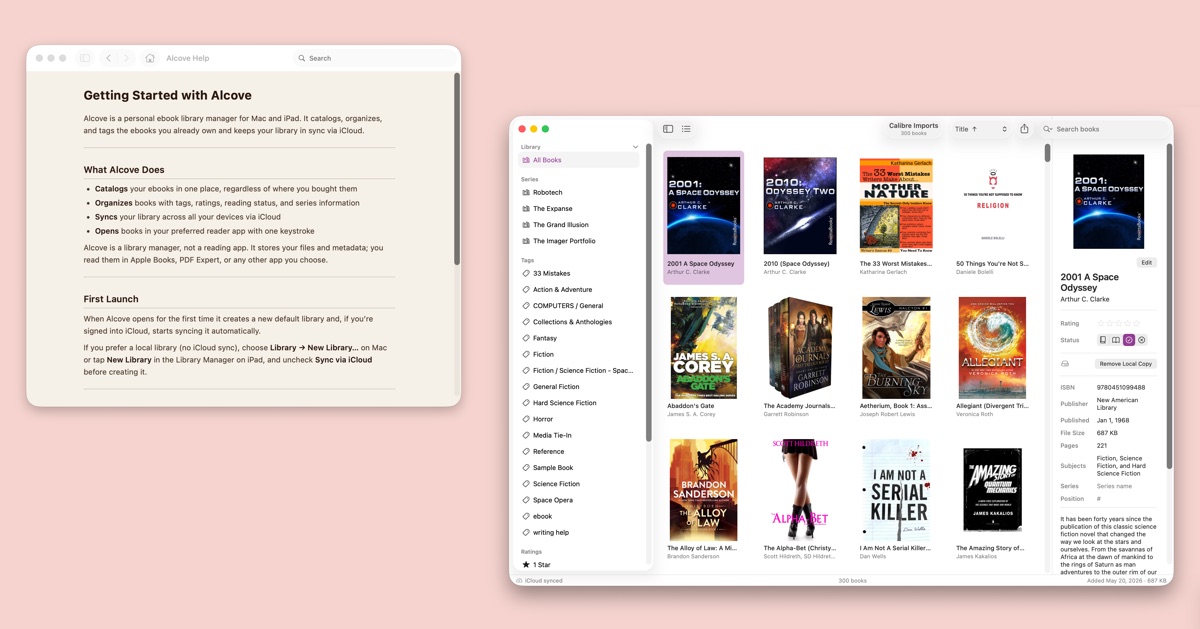Select the Aetherium Burning Sky cover
The width and height of the screenshot is (1200, 629).
(896, 348)
